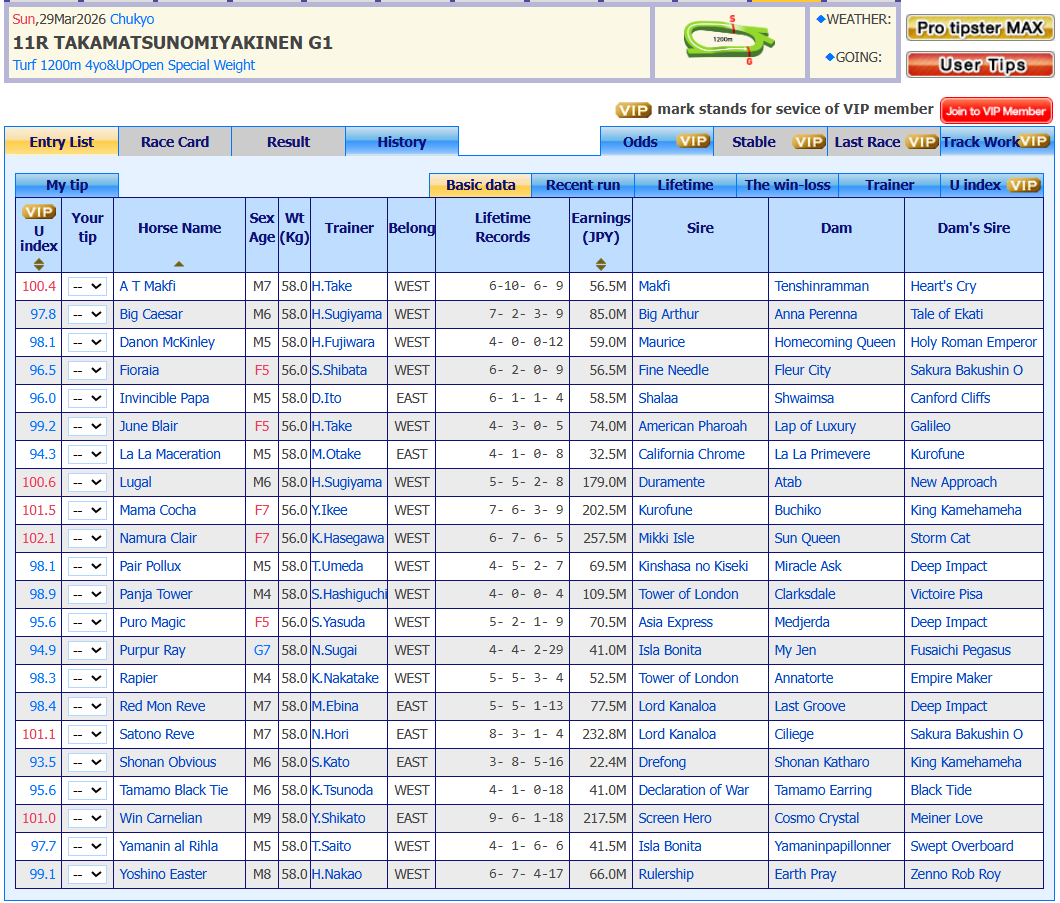This screenshot has width=1060, height=903.
Task: Open trainer S.Hashiguchi link
Action: tap(349, 595)
